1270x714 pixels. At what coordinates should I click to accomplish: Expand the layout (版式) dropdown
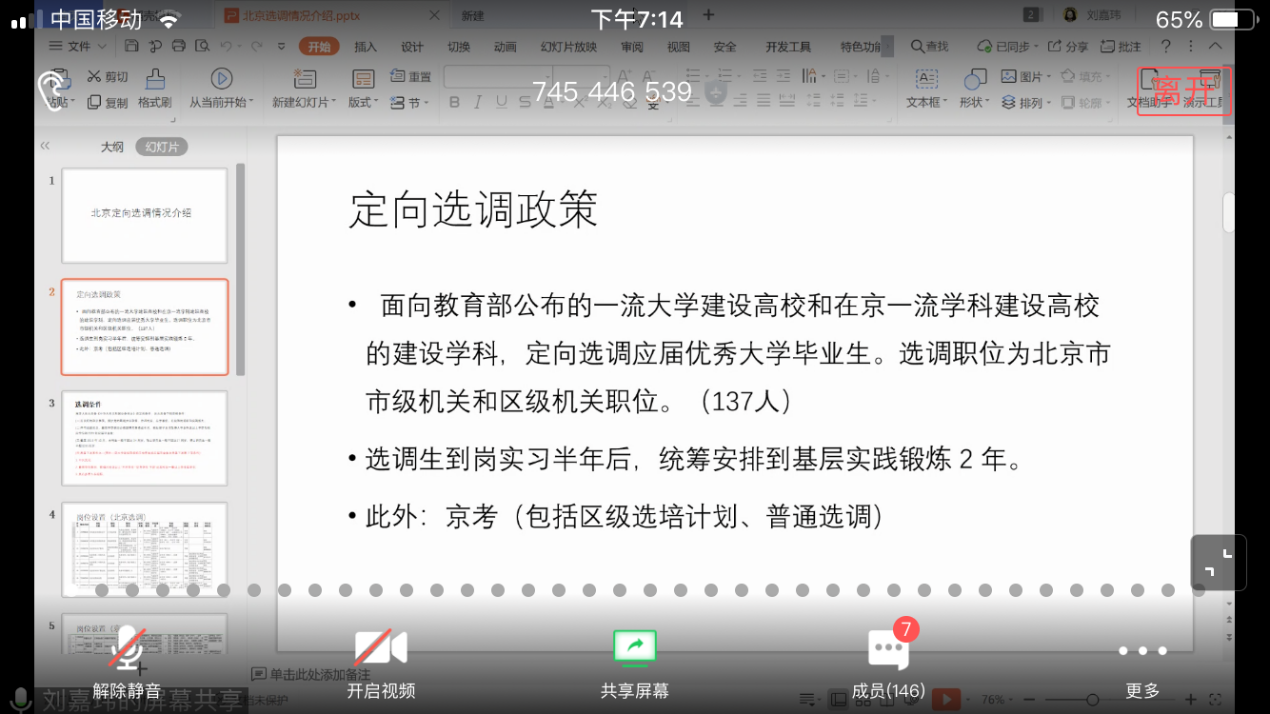364,102
